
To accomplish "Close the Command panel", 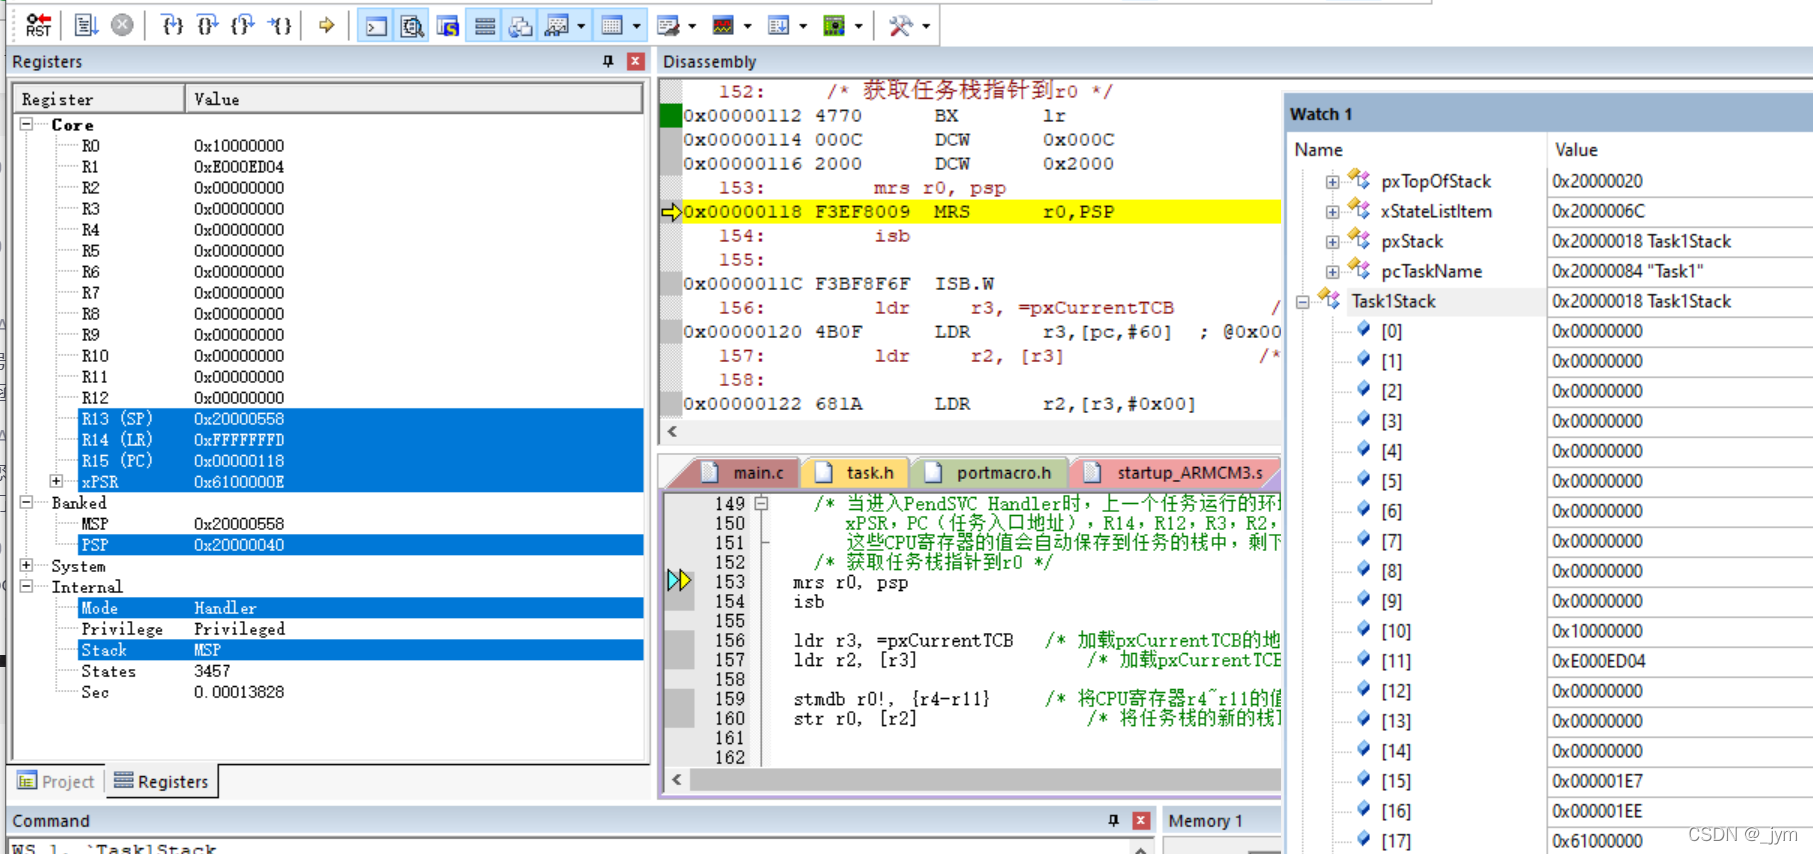I will (1141, 820).
